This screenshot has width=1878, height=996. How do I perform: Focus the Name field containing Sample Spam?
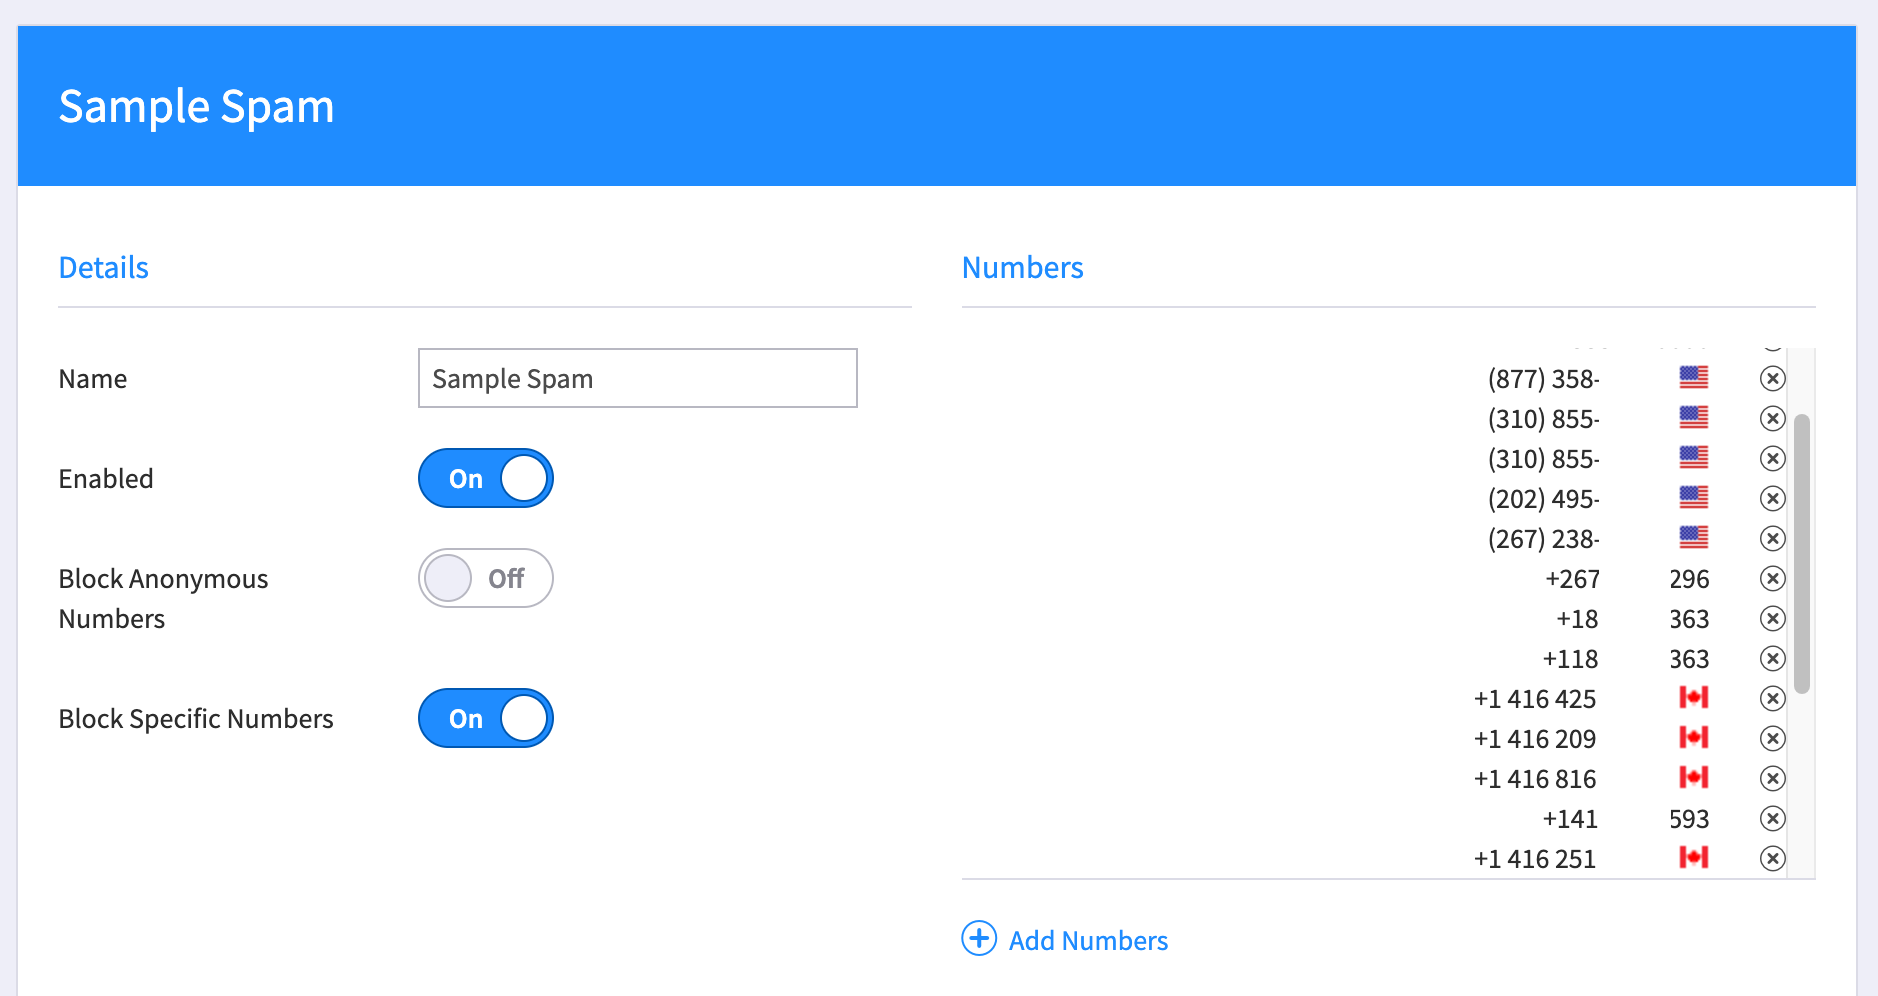638,378
